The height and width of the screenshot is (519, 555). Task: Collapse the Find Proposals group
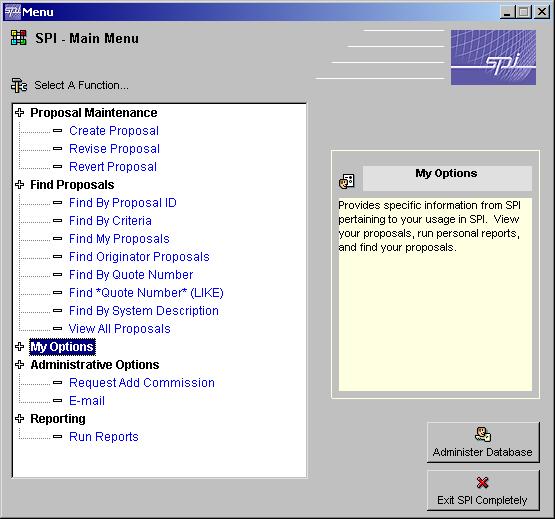[x=20, y=184]
